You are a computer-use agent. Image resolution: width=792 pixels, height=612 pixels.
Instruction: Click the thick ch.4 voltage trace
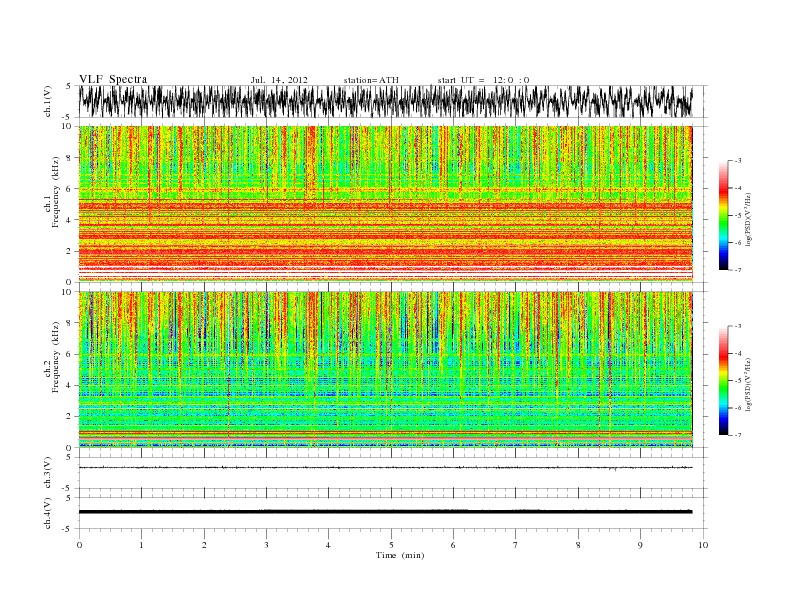click(x=385, y=512)
